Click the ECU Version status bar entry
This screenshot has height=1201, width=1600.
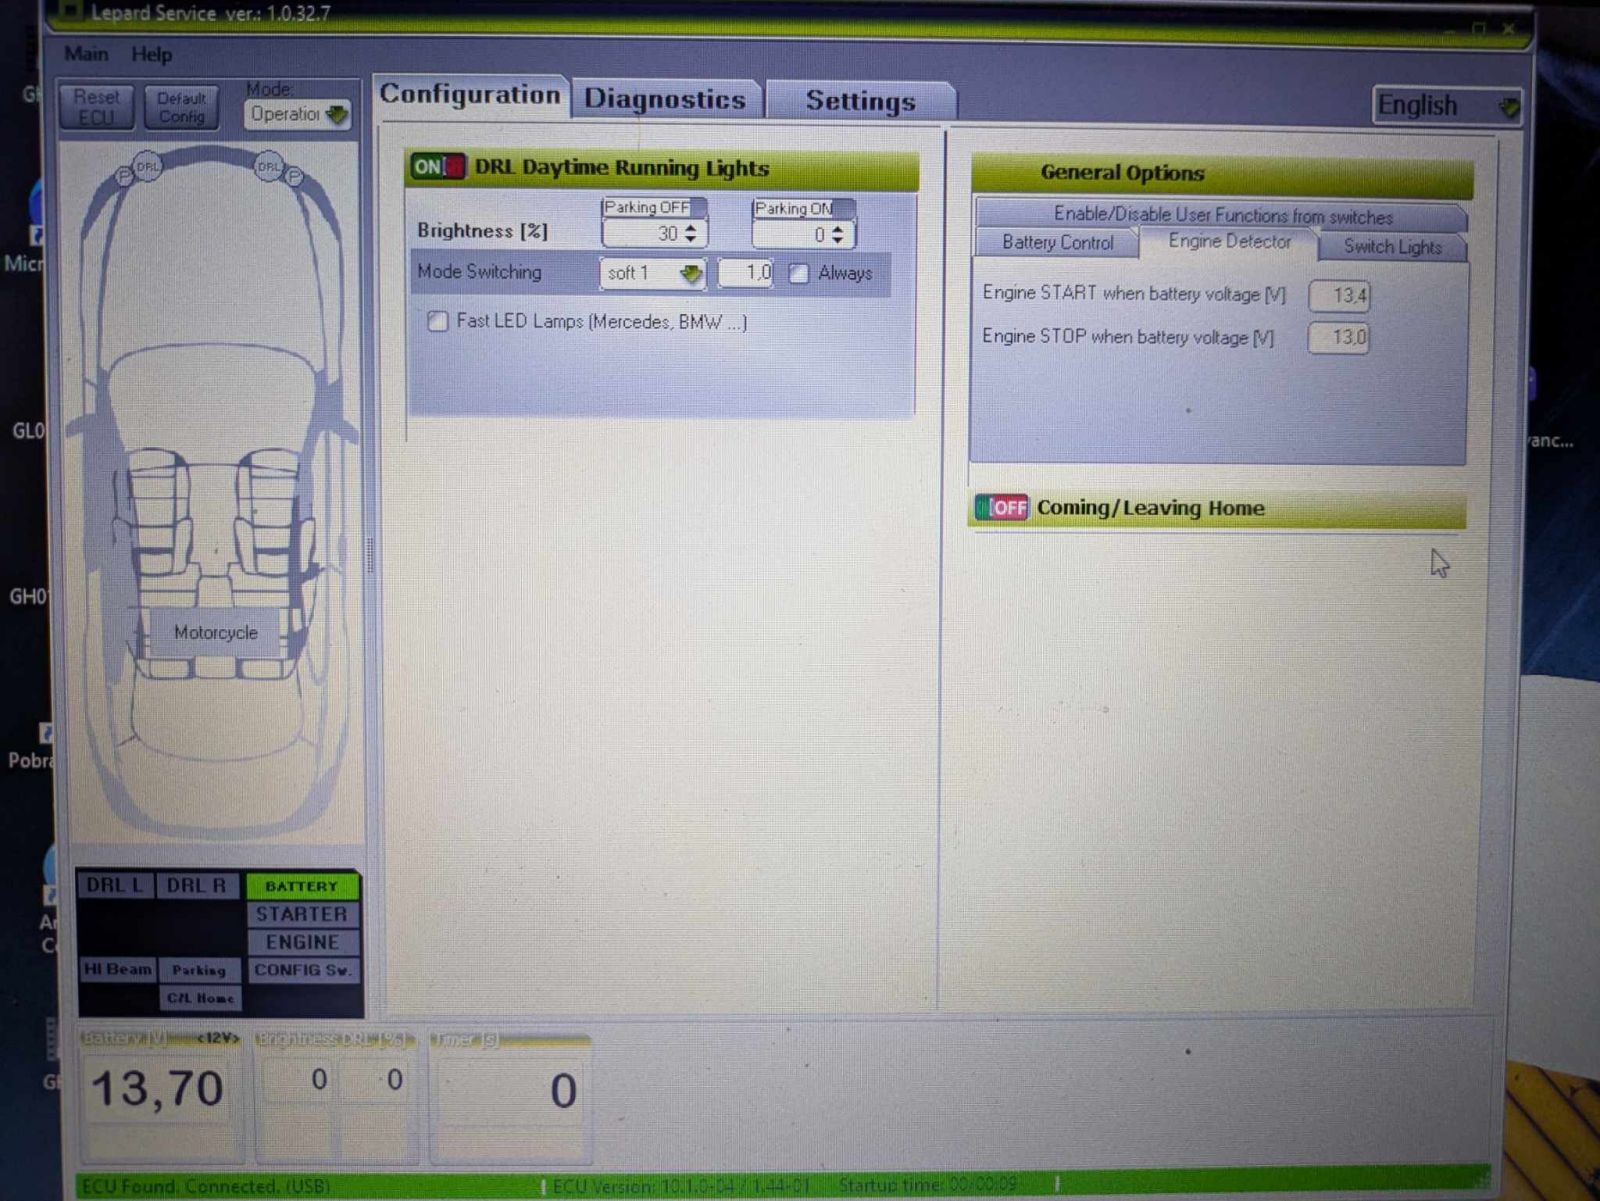pos(681,1186)
